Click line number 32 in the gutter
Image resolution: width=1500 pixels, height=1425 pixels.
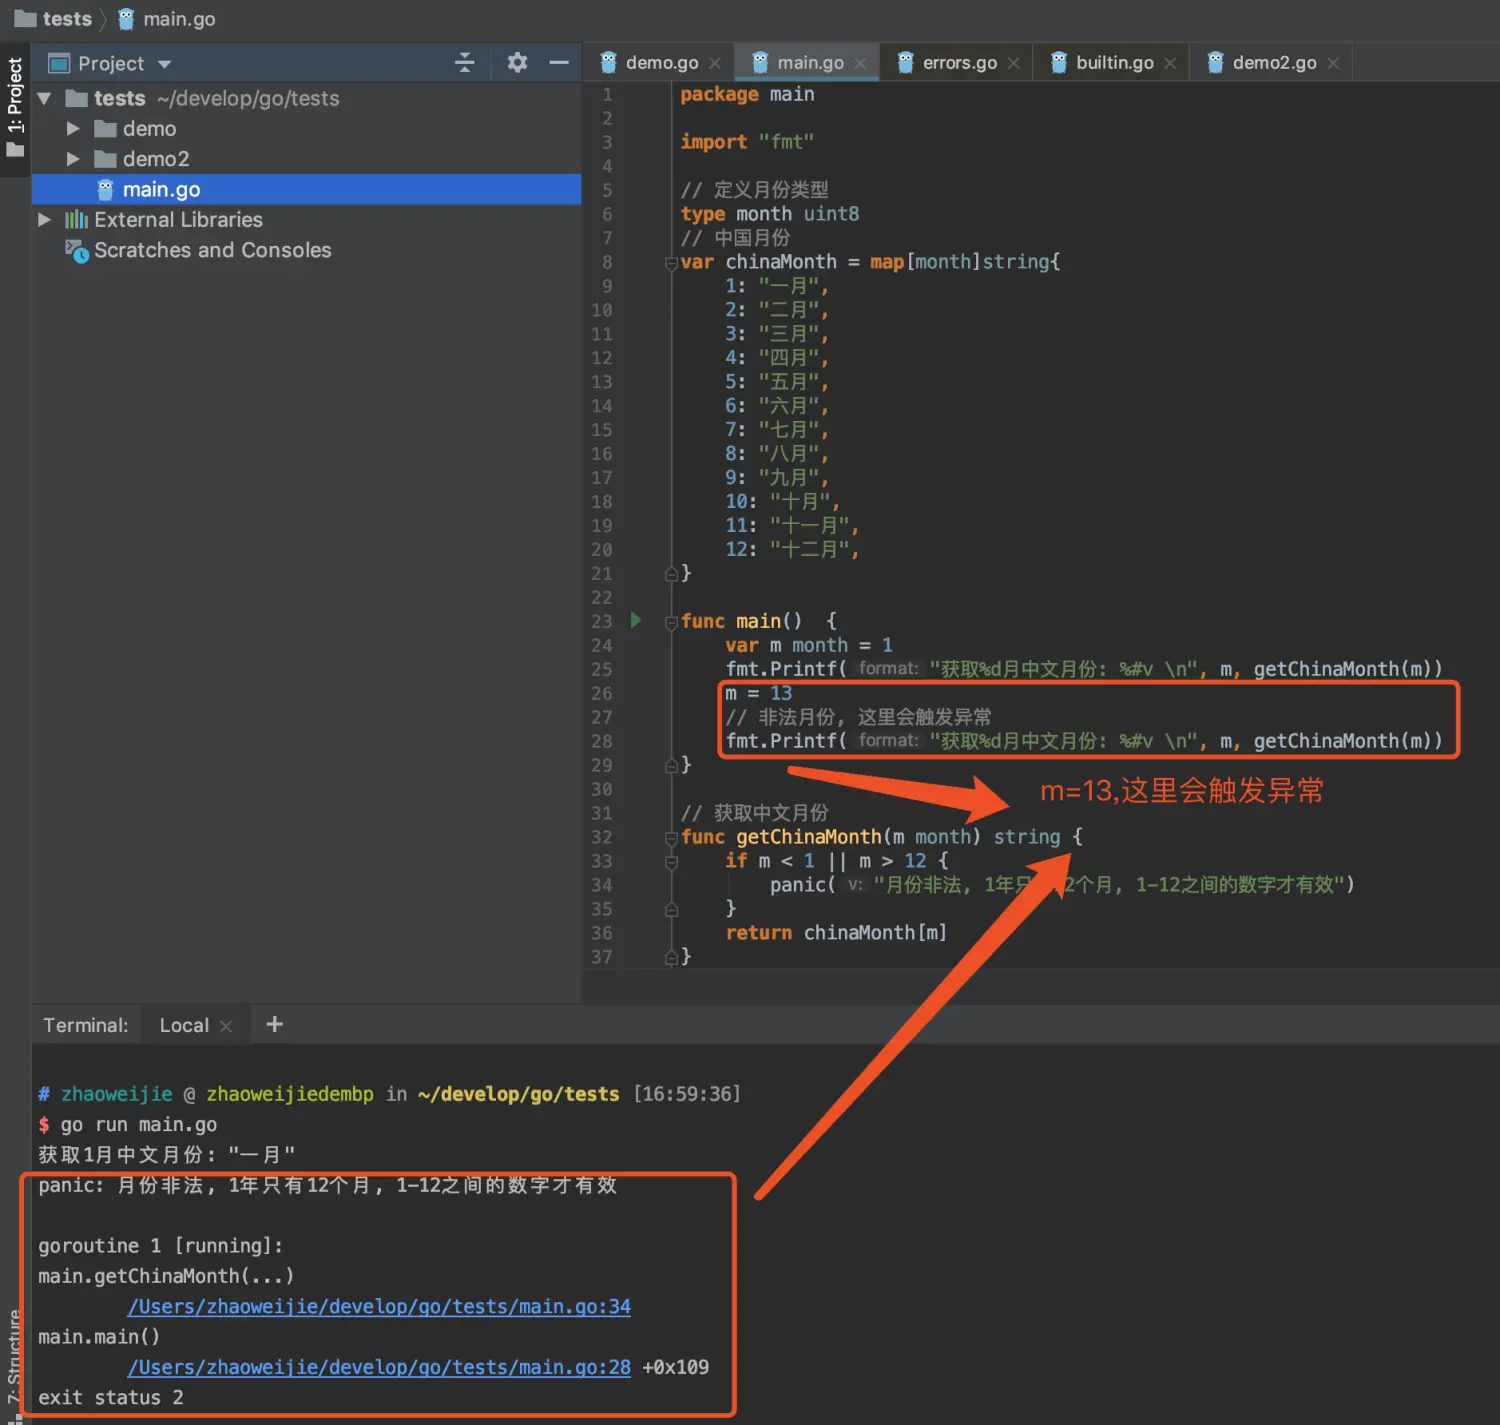pyautogui.click(x=601, y=837)
